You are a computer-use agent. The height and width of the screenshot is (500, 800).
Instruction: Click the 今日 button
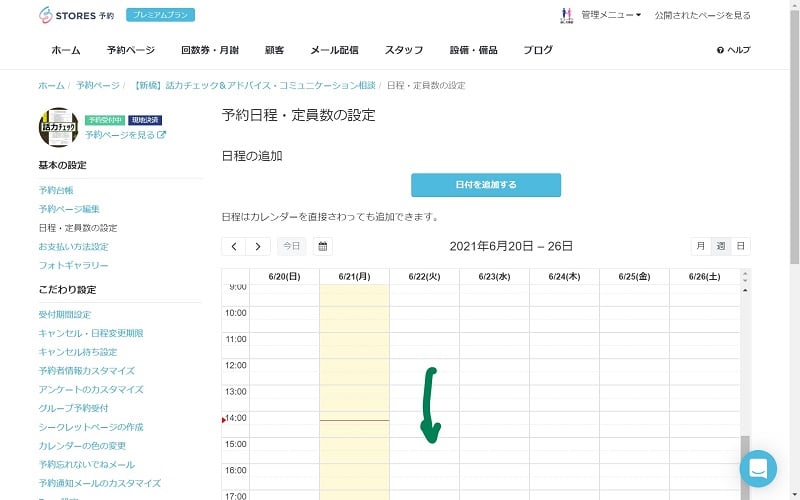point(291,246)
